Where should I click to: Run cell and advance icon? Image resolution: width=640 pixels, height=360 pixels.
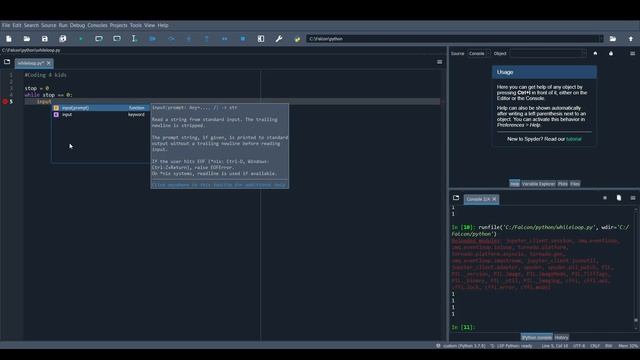pyautogui.click(x=117, y=39)
